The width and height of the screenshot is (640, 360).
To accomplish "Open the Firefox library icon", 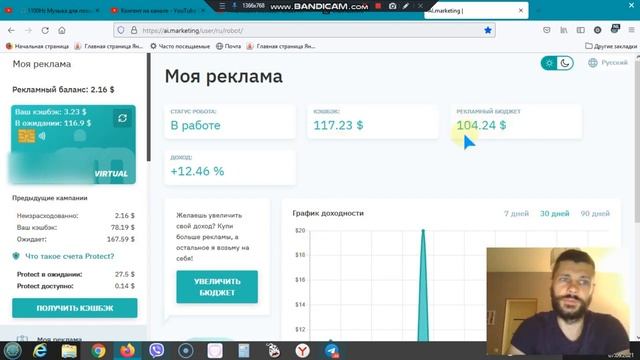I will (564, 30).
